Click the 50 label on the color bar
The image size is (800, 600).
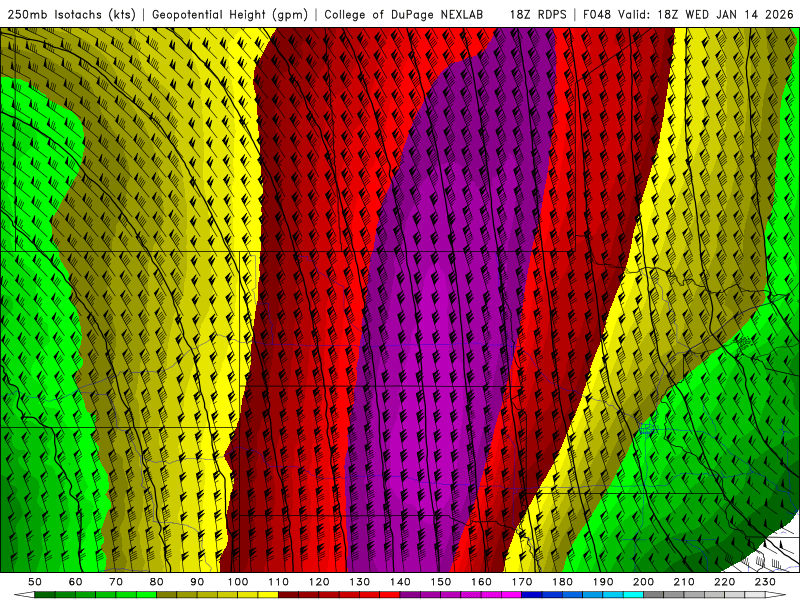click(35, 582)
